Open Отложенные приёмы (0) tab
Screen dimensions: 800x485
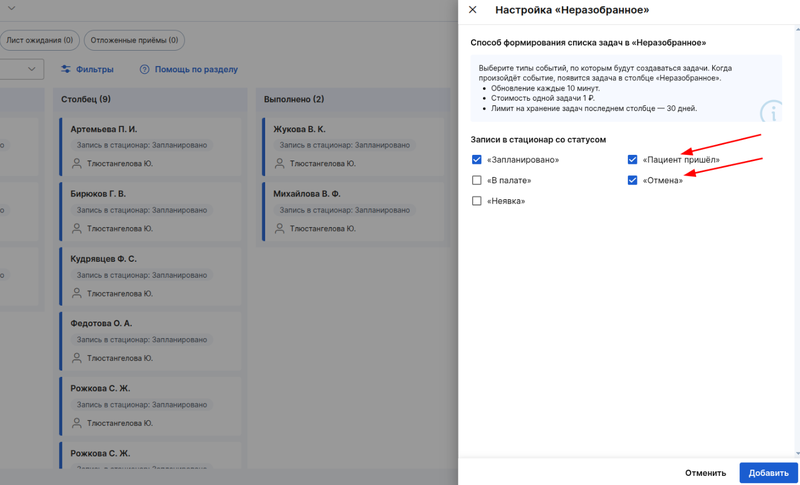coord(134,41)
